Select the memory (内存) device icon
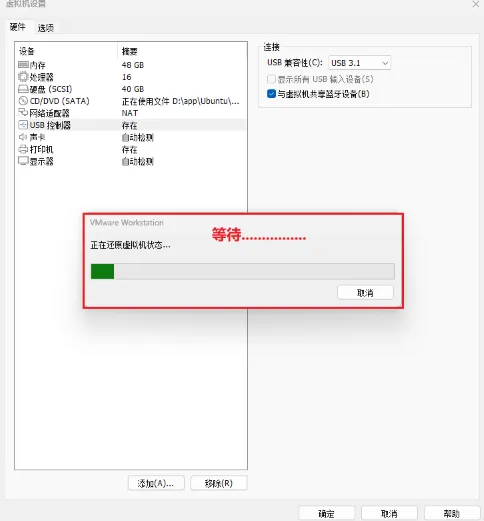The height and width of the screenshot is (521, 484). coord(23,65)
